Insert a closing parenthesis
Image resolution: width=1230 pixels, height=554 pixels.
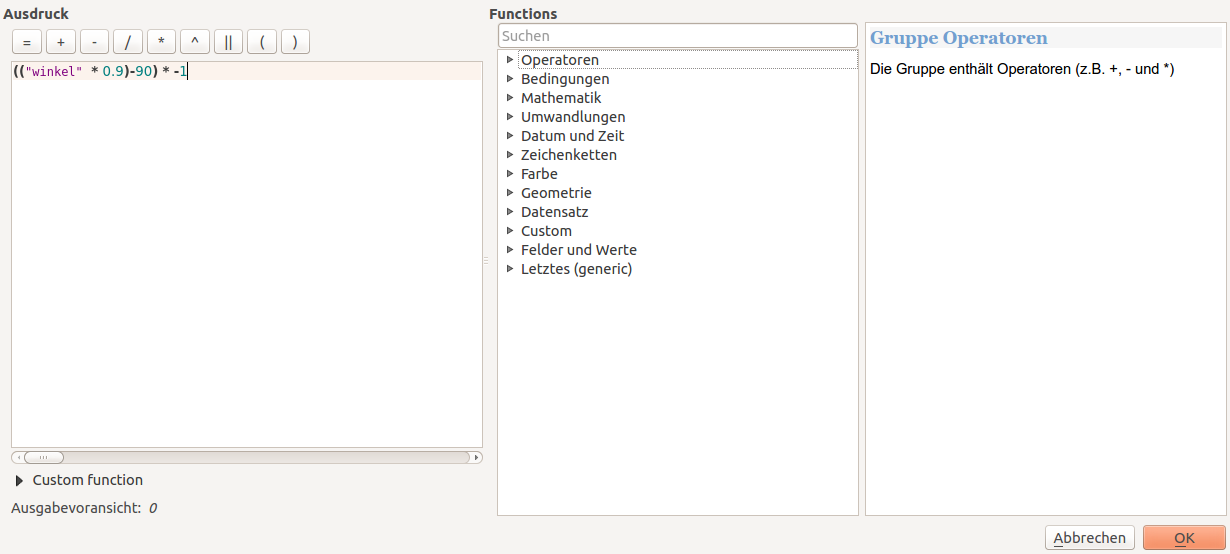(295, 42)
